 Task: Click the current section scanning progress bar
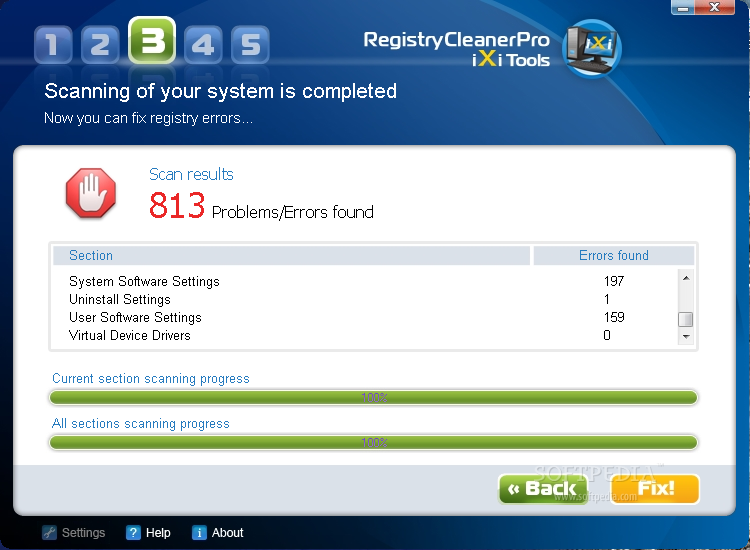(x=374, y=397)
